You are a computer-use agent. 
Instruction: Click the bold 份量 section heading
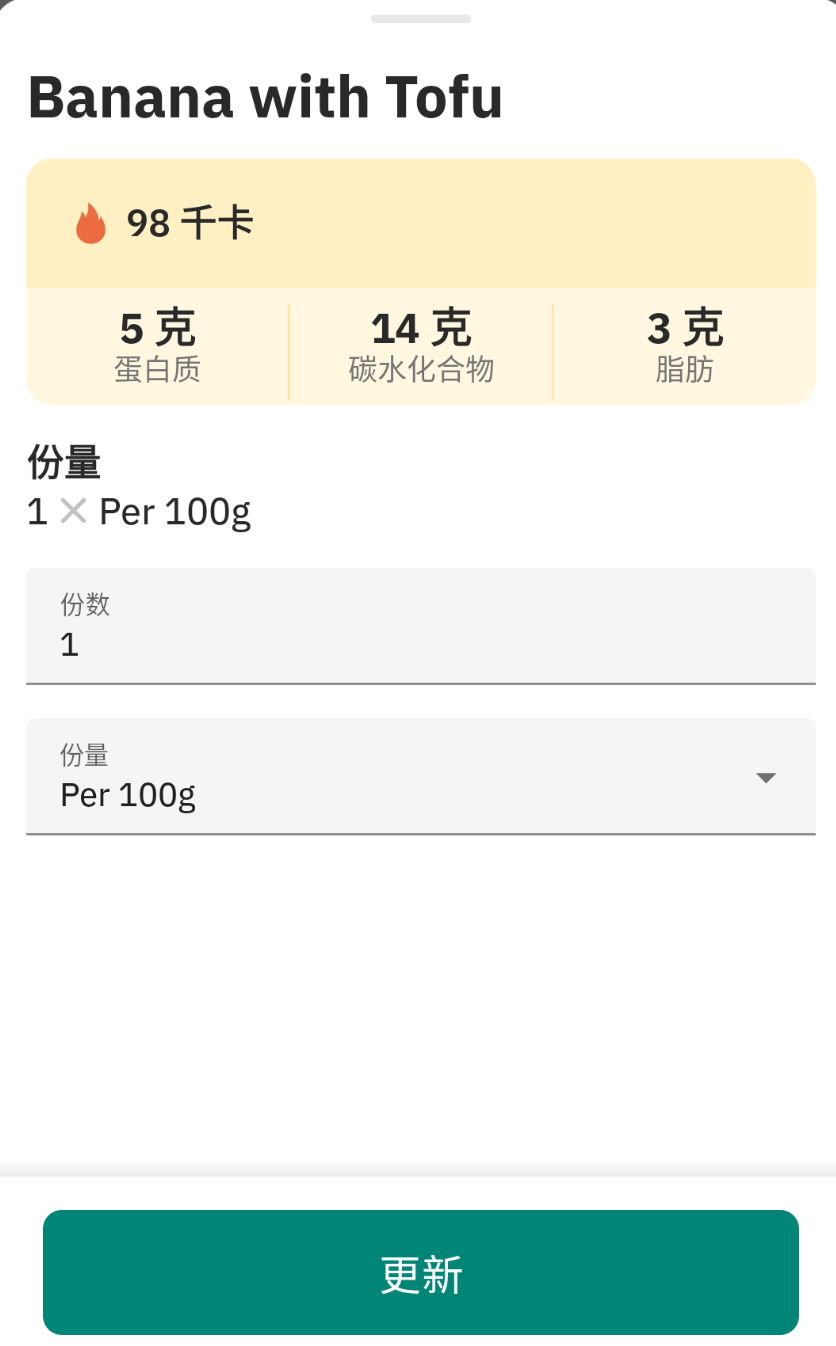64,462
